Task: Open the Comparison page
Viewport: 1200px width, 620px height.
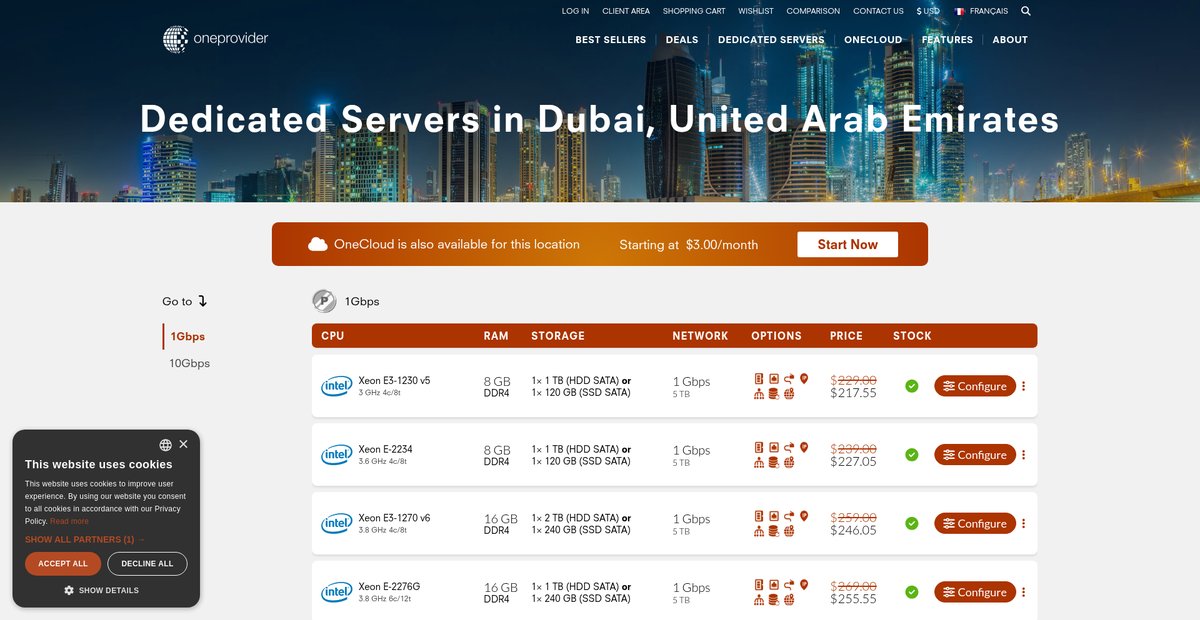Action: [813, 11]
